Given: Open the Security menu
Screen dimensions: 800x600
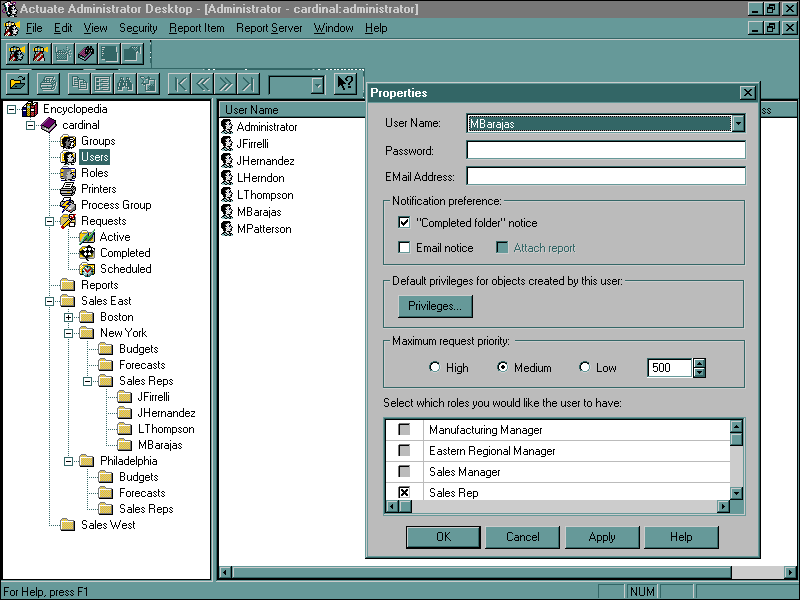Looking at the screenshot, I should click(138, 28).
